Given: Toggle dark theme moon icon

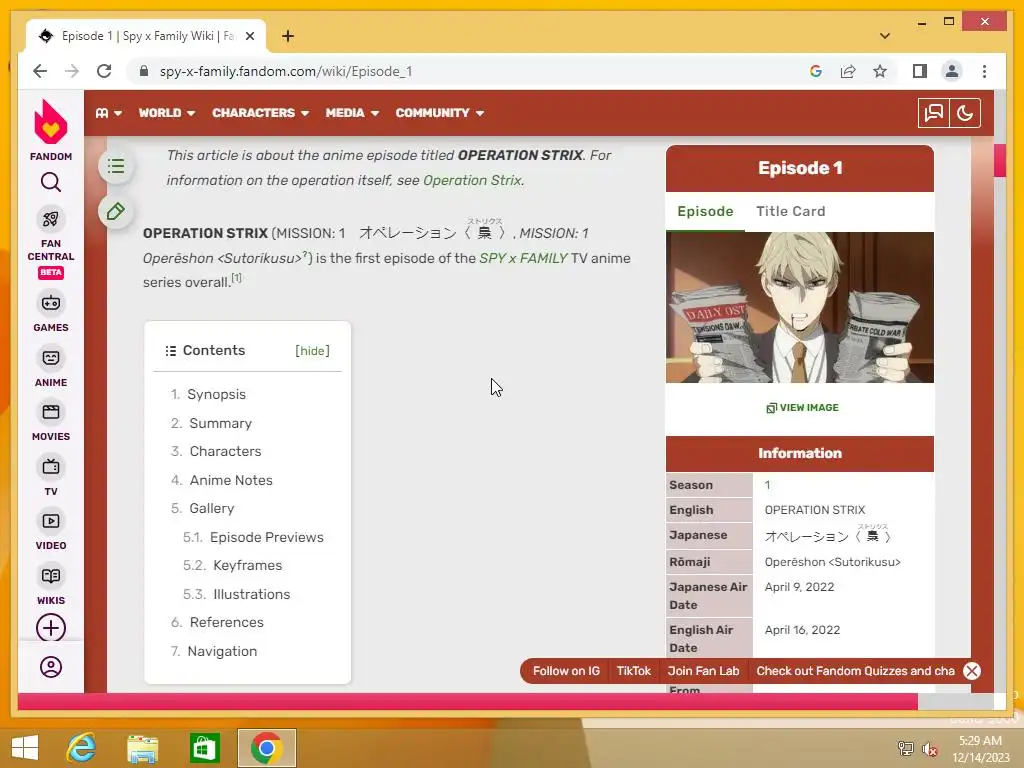Looking at the screenshot, I should [965, 113].
